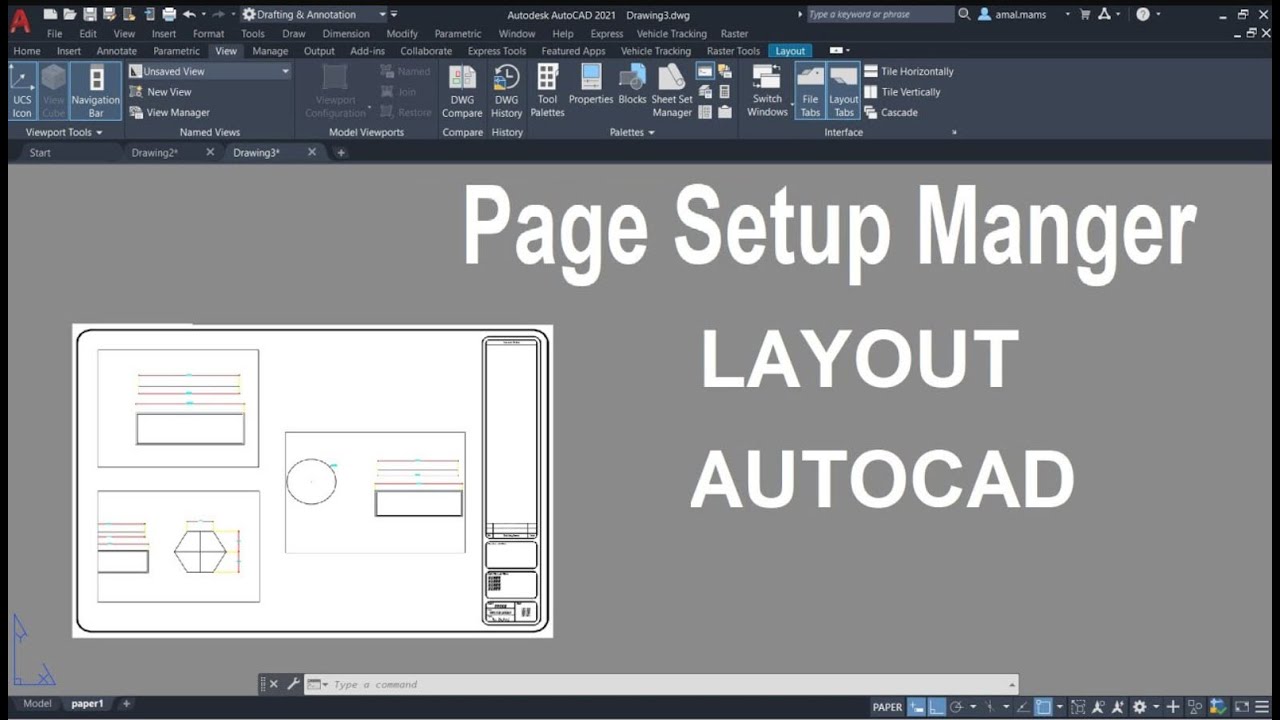Switch to the Output ribbon tab
Image resolution: width=1280 pixels, height=720 pixels.
[x=319, y=51]
